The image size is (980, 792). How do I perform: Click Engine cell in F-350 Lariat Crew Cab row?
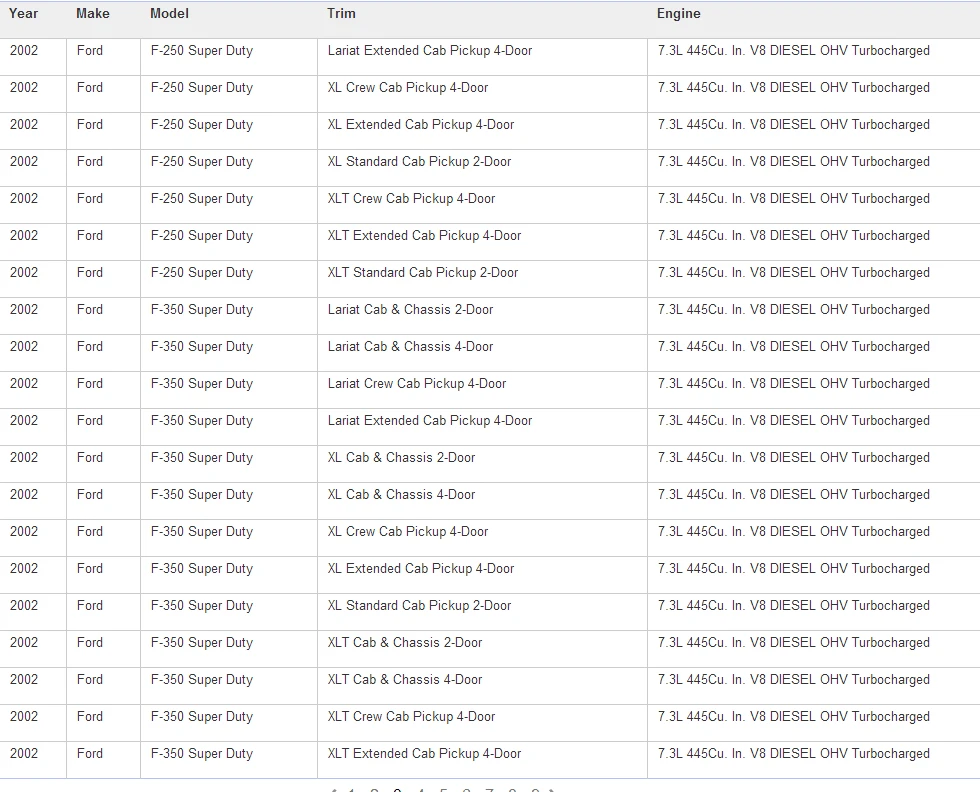[794, 383]
